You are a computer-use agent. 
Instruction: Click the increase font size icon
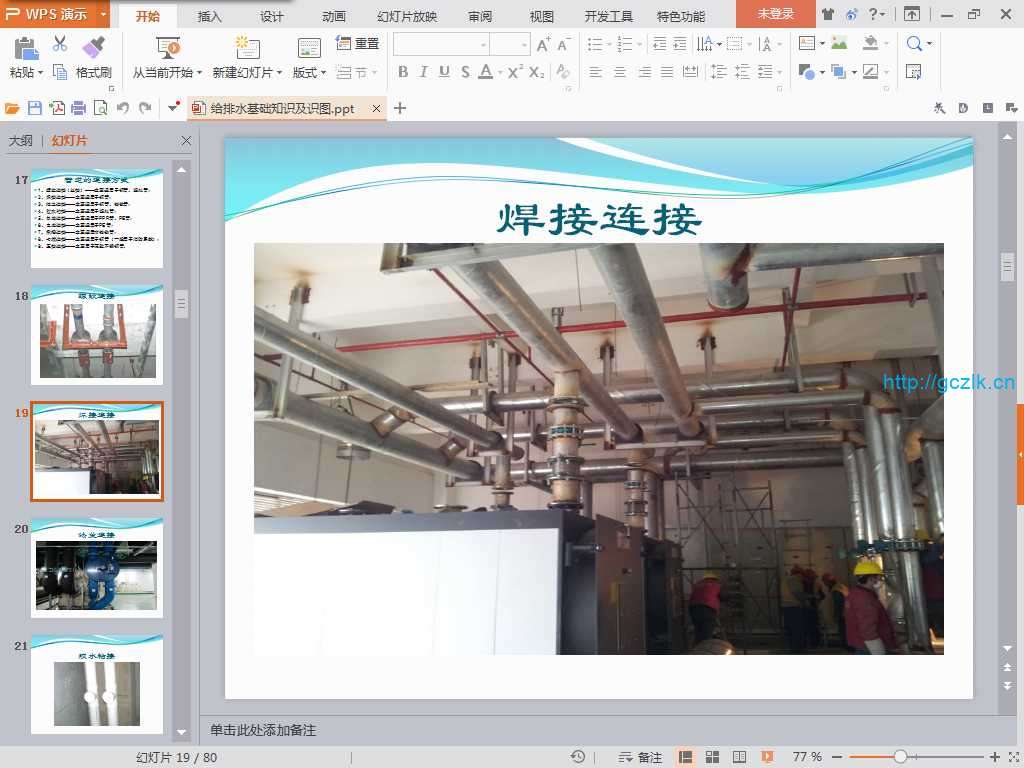[543, 44]
